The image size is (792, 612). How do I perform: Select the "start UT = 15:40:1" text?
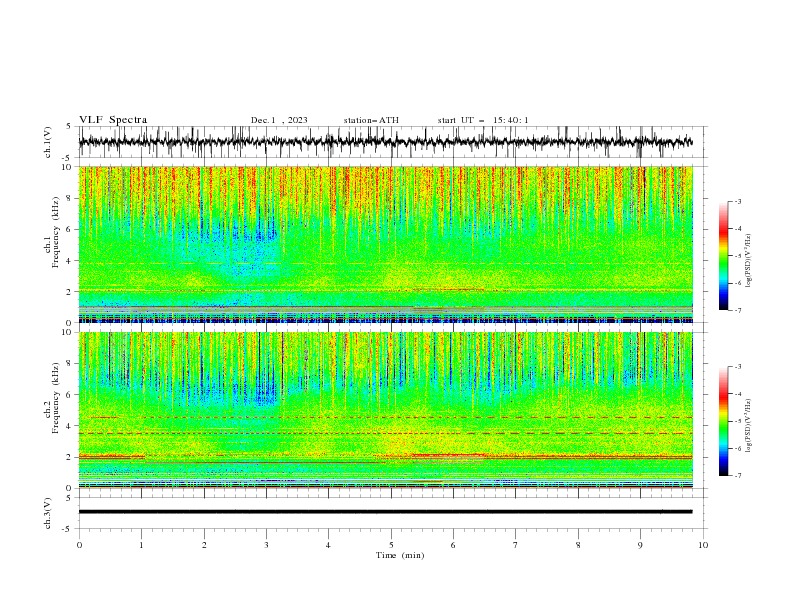click(x=483, y=120)
